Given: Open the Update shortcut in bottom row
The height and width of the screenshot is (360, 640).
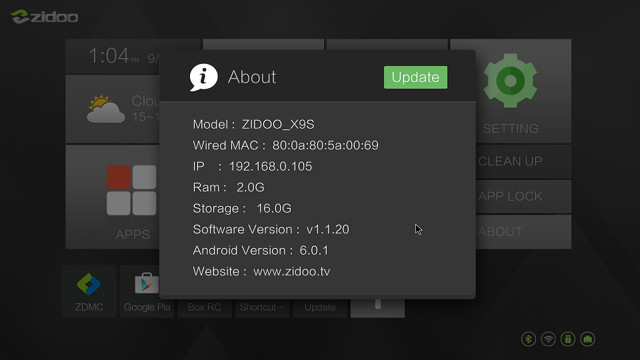Looking at the screenshot, I should 320,308.
